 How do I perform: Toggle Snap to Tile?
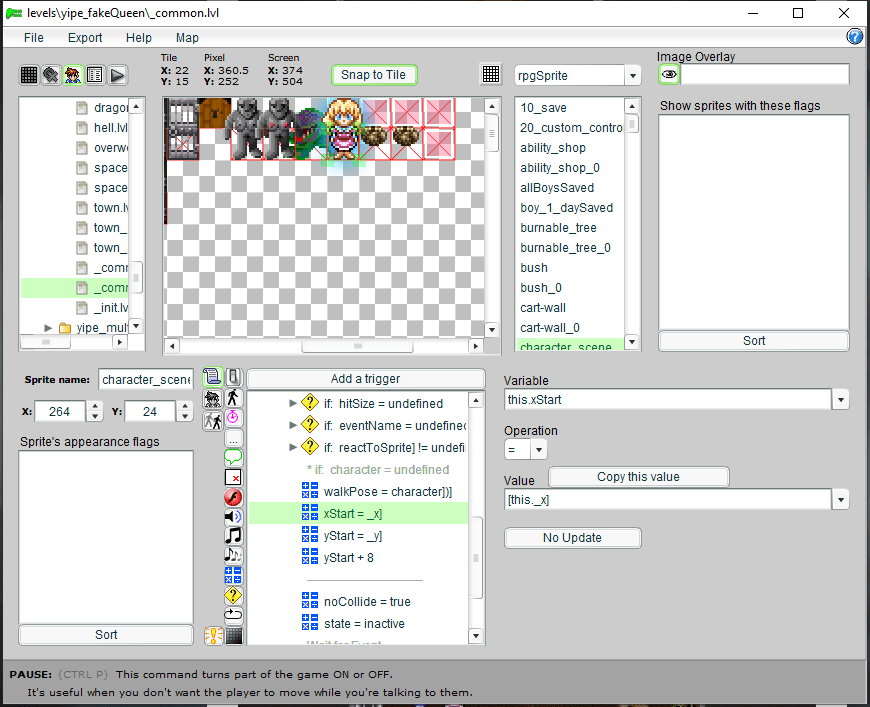[373, 75]
